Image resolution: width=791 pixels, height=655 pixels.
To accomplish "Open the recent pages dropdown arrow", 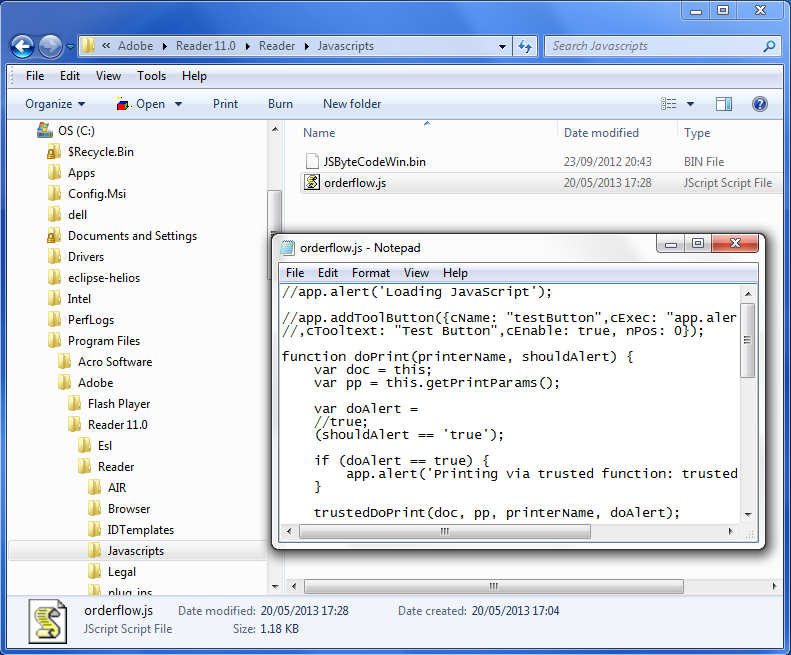I will pos(70,47).
